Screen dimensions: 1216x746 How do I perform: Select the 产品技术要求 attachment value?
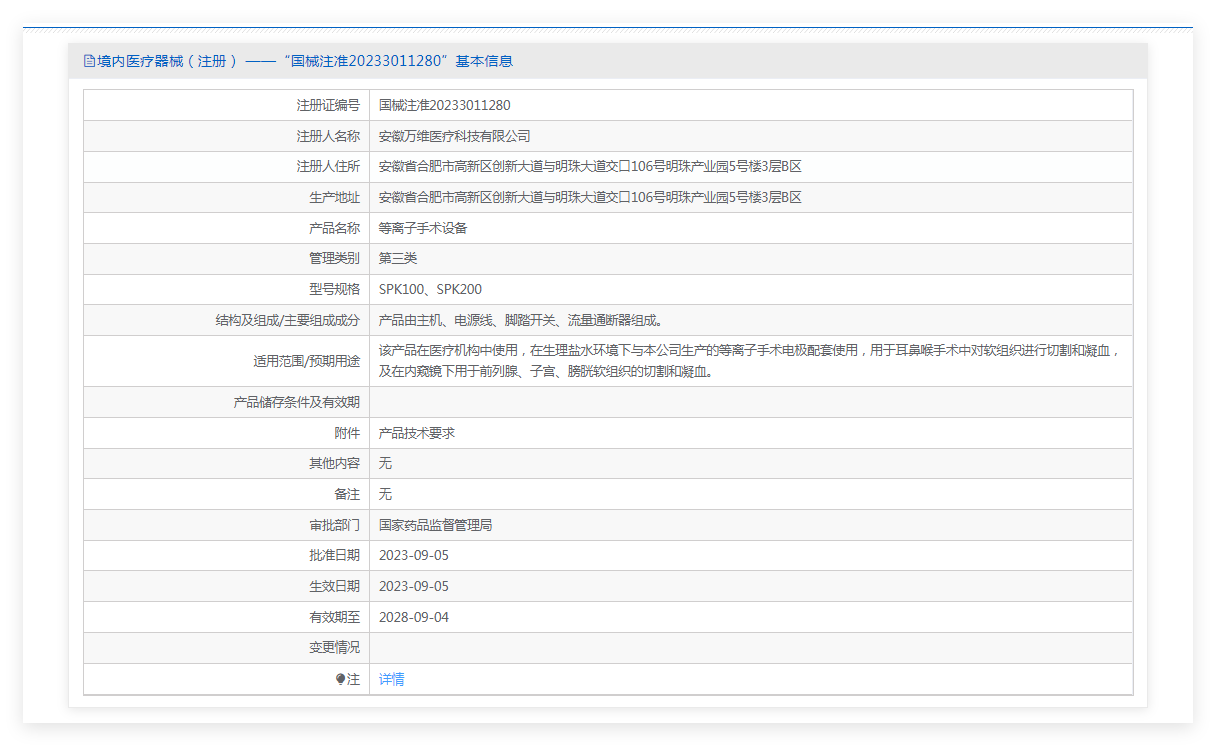point(417,433)
